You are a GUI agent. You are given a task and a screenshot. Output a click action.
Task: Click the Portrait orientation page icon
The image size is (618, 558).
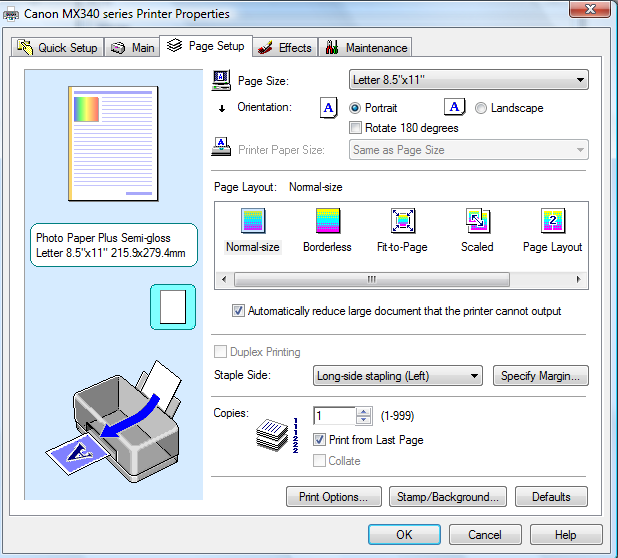pyautogui.click(x=328, y=108)
